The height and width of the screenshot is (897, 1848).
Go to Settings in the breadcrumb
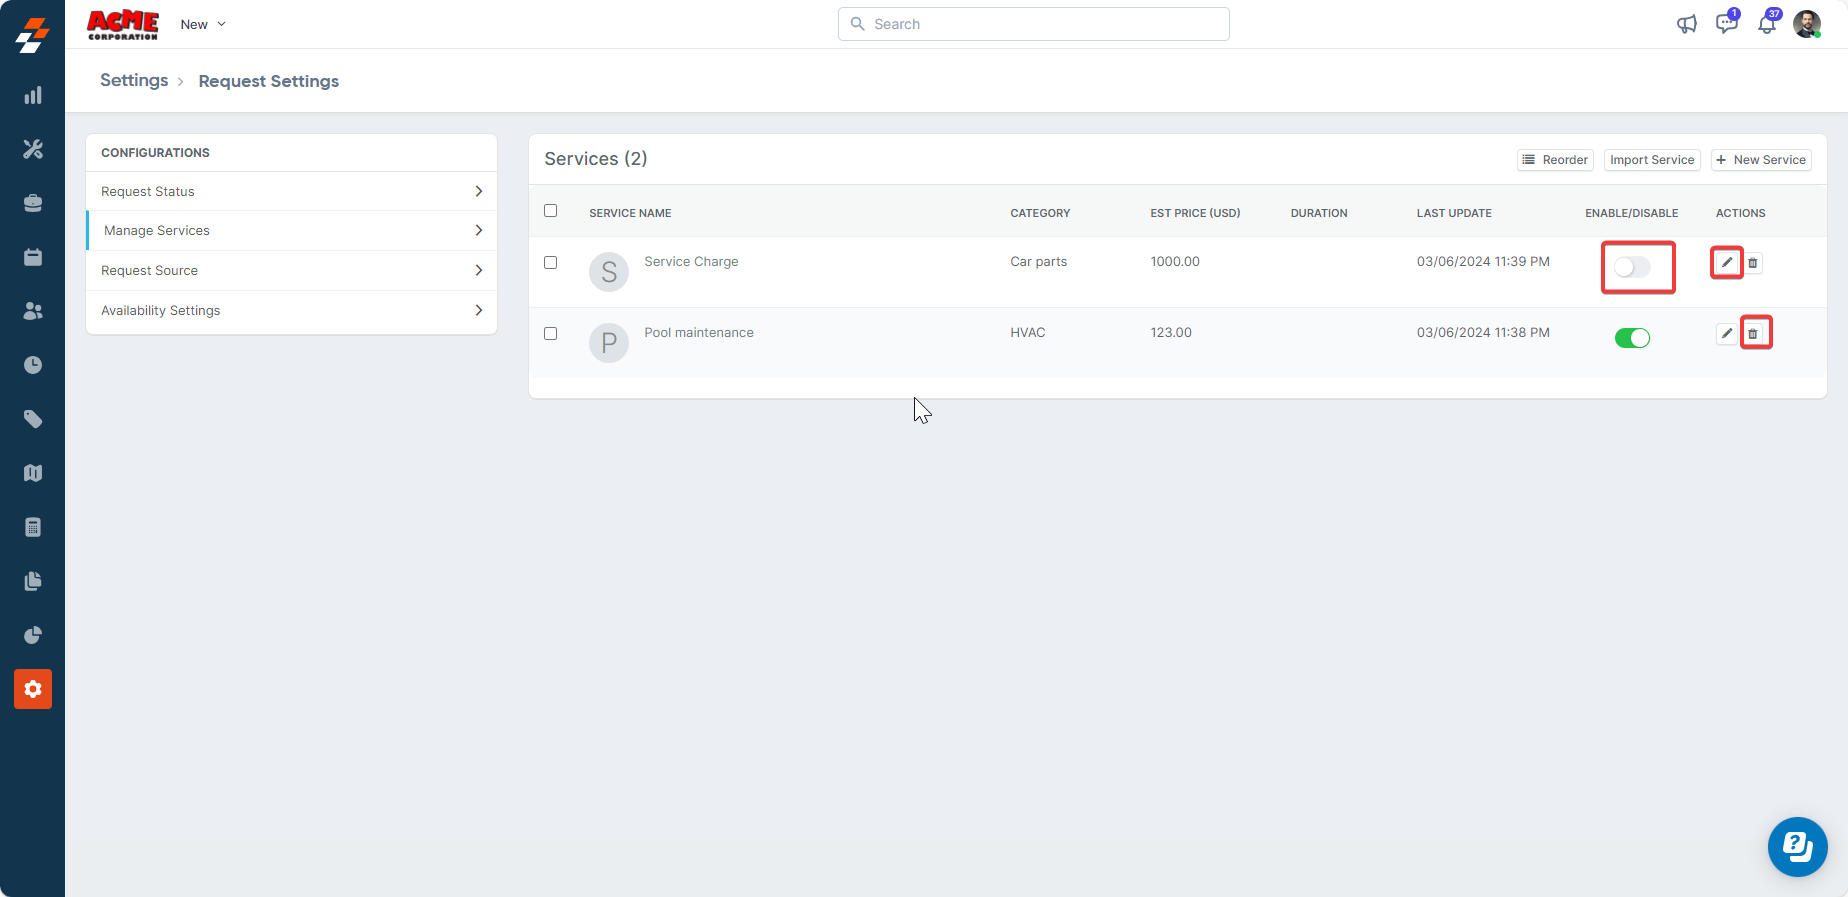coord(134,80)
